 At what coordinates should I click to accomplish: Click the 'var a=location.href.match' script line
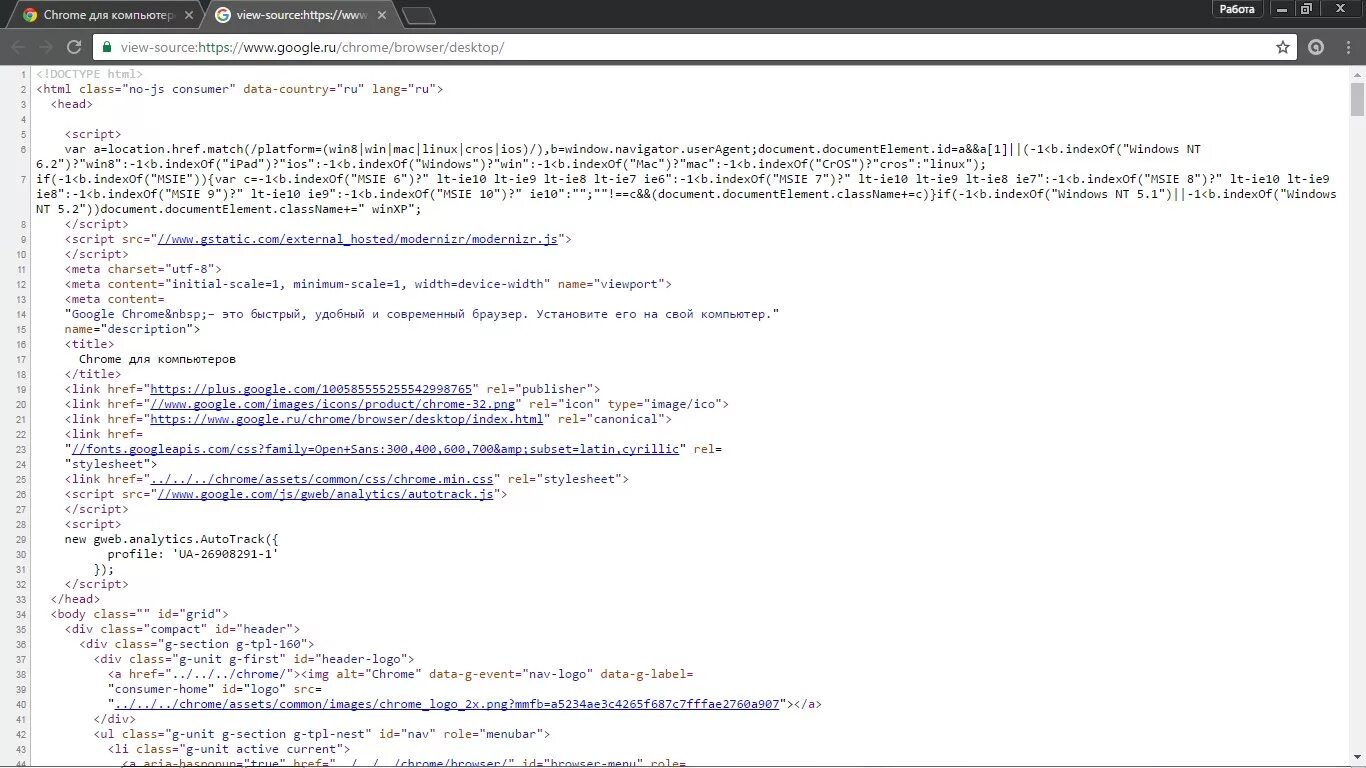[633, 149]
